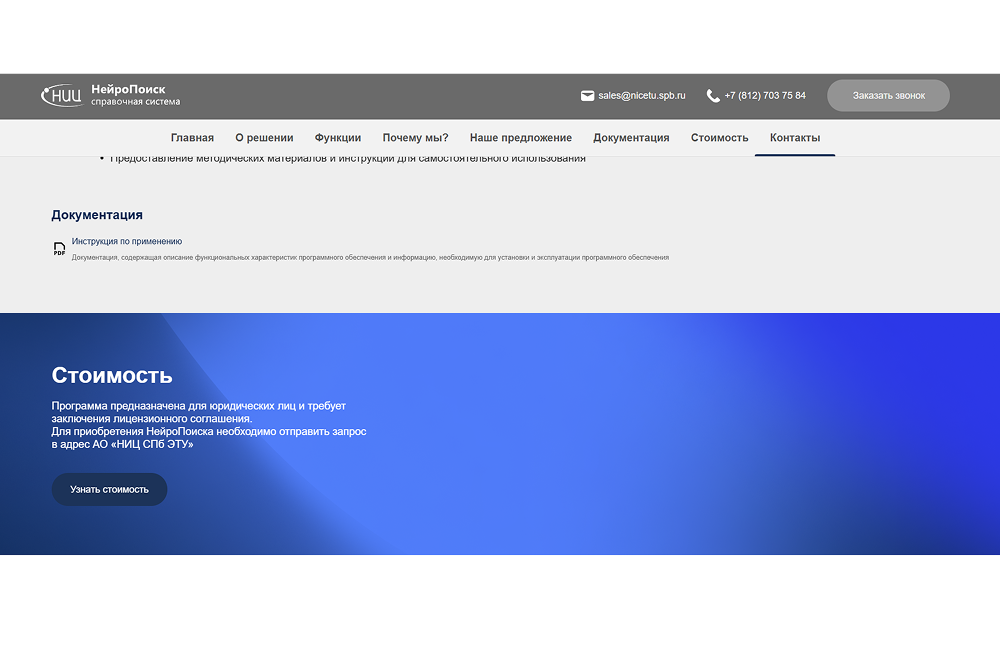Click the Узнать стоимость button
The height and width of the screenshot is (650, 1000).
(109, 489)
